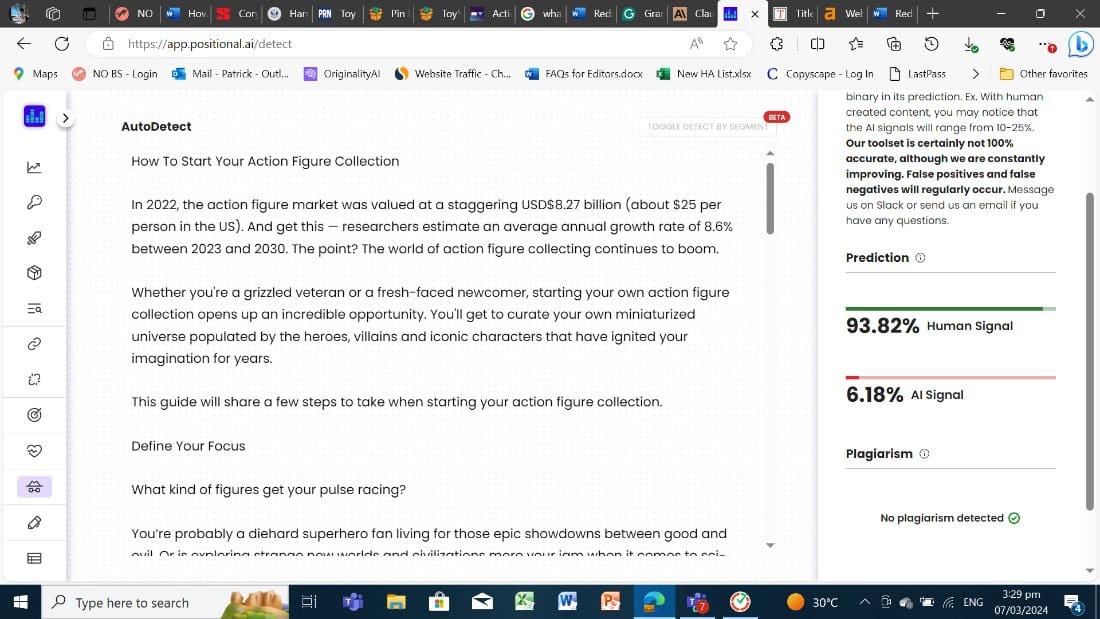Screen dimensions: 1100x619
Task: Click the cube icon in sidebar
Action: coord(34,273)
